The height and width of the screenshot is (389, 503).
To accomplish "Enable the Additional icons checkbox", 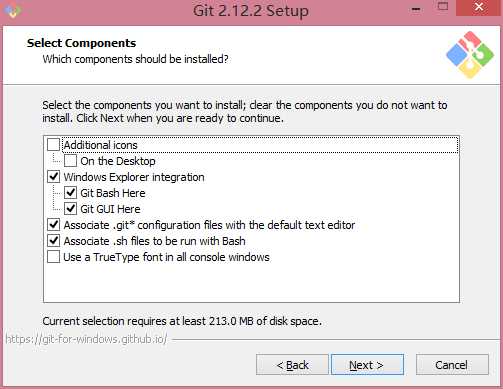I will 53,145.
